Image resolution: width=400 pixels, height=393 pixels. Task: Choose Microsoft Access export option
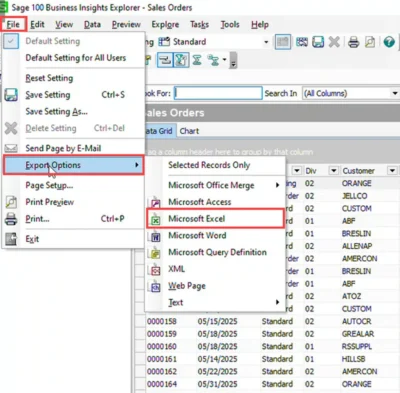[215, 202]
